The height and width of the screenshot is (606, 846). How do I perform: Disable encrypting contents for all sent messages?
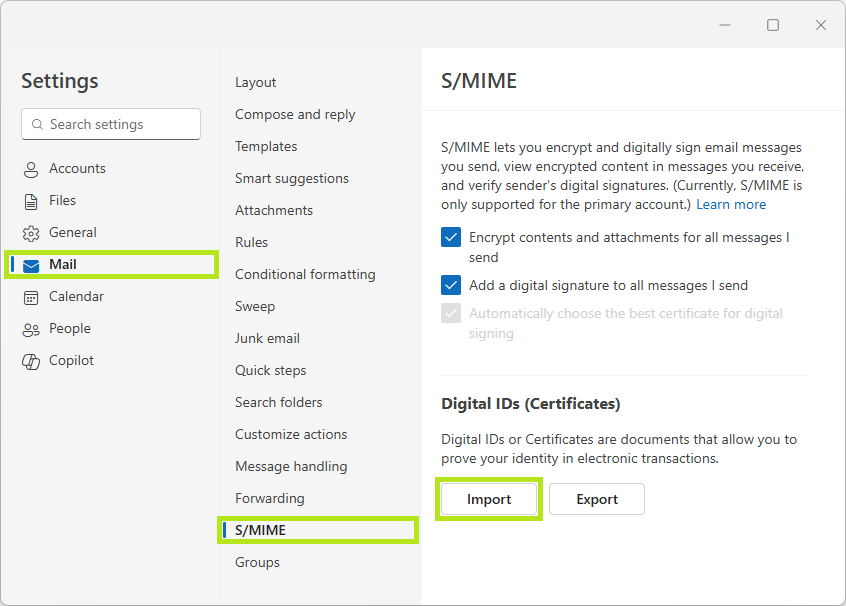450,238
